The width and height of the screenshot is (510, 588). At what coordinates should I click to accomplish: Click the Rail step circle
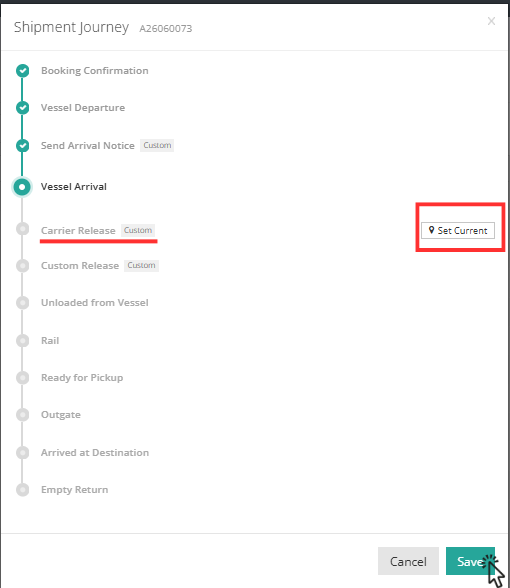22,340
